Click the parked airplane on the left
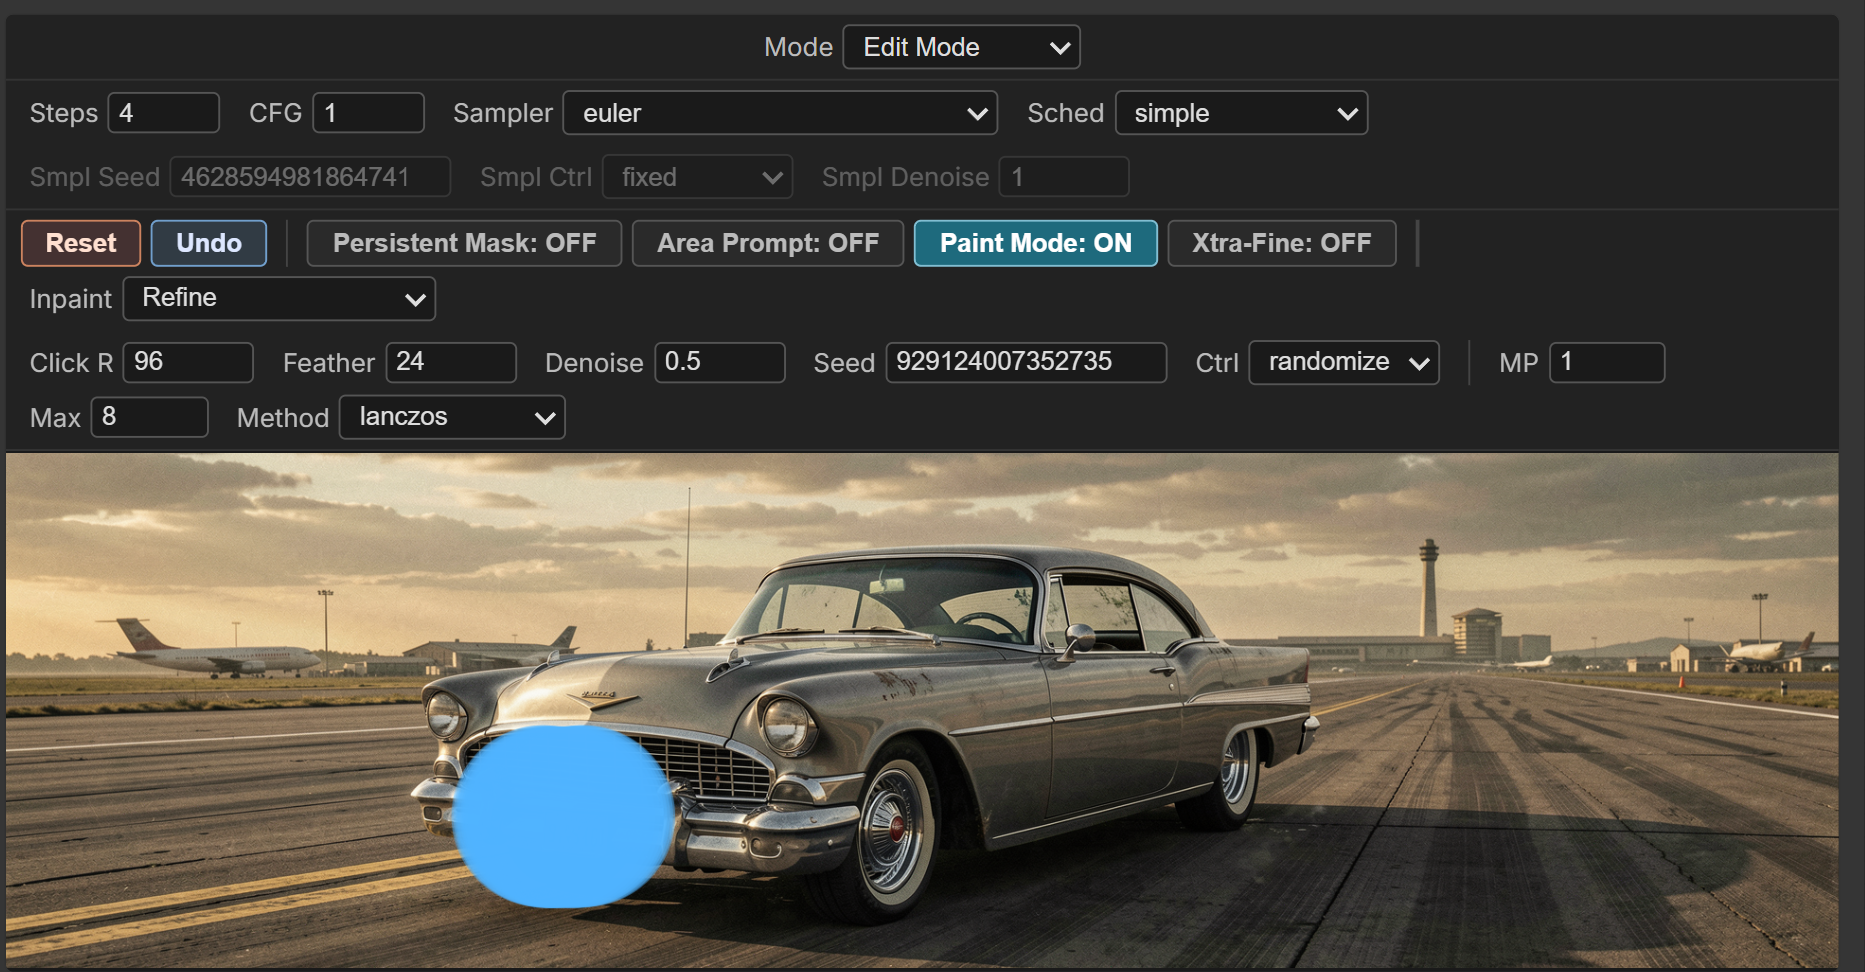 coord(207,650)
